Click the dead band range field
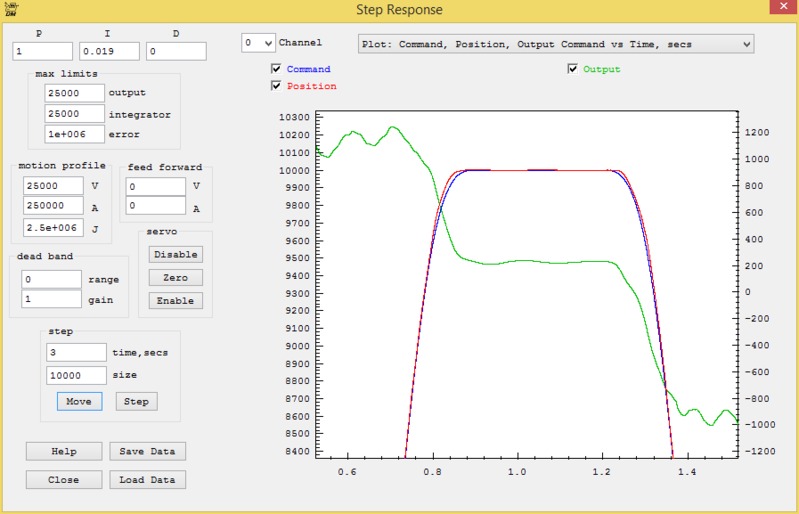The width and height of the screenshot is (799, 514). 51,279
